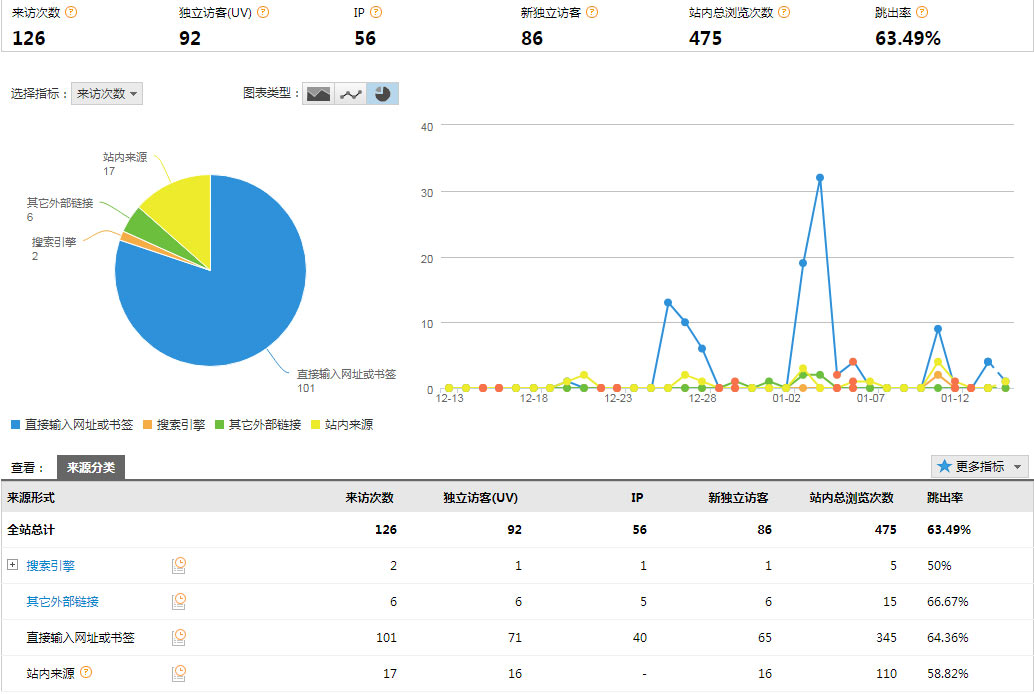Open the 选择指标 来访次数 dropdown

[107, 94]
